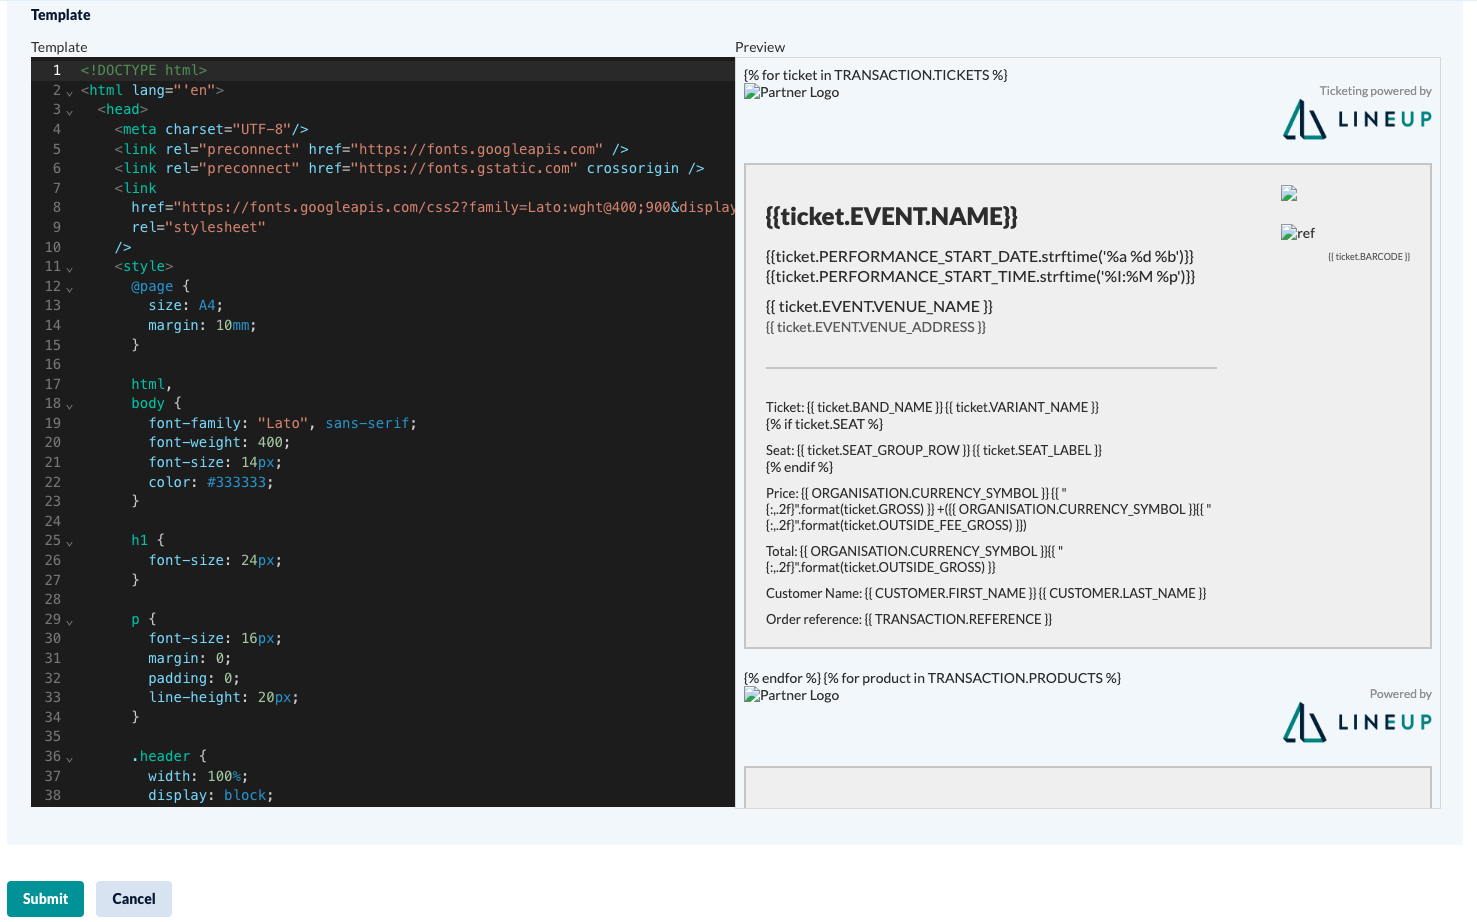Click the Lineup logo under second 'Powered by'
1477x922 pixels.
pyautogui.click(x=1357, y=722)
